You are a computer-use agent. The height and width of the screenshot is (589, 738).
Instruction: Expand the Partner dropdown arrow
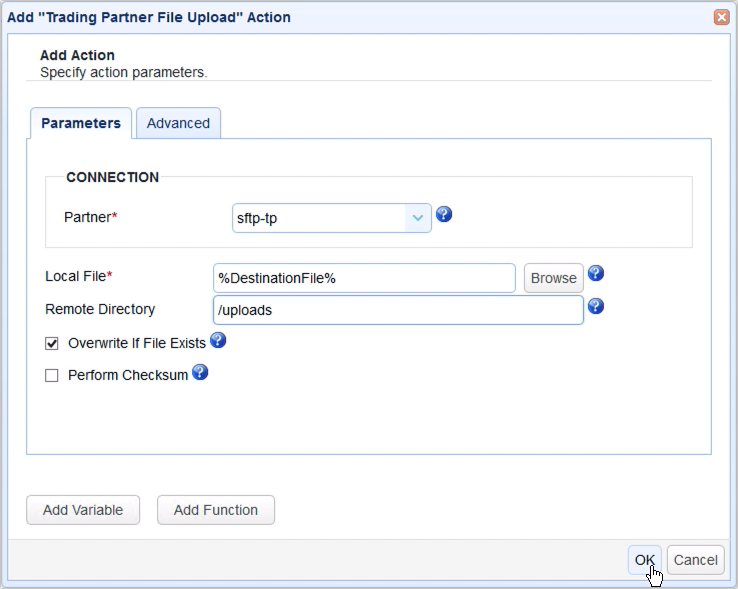pos(417,217)
